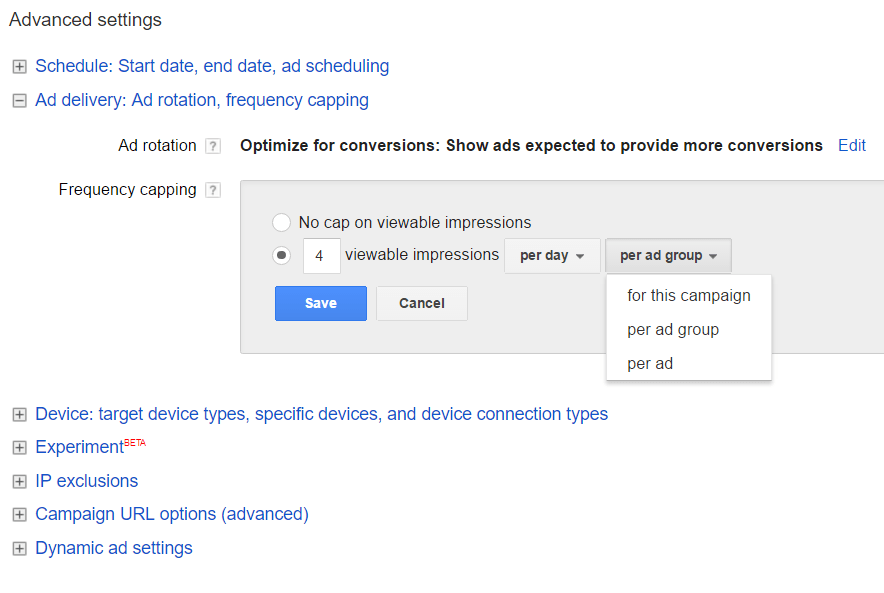Choose 'for this campaign' from the menu
This screenshot has width=884, height=593.
pos(688,295)
